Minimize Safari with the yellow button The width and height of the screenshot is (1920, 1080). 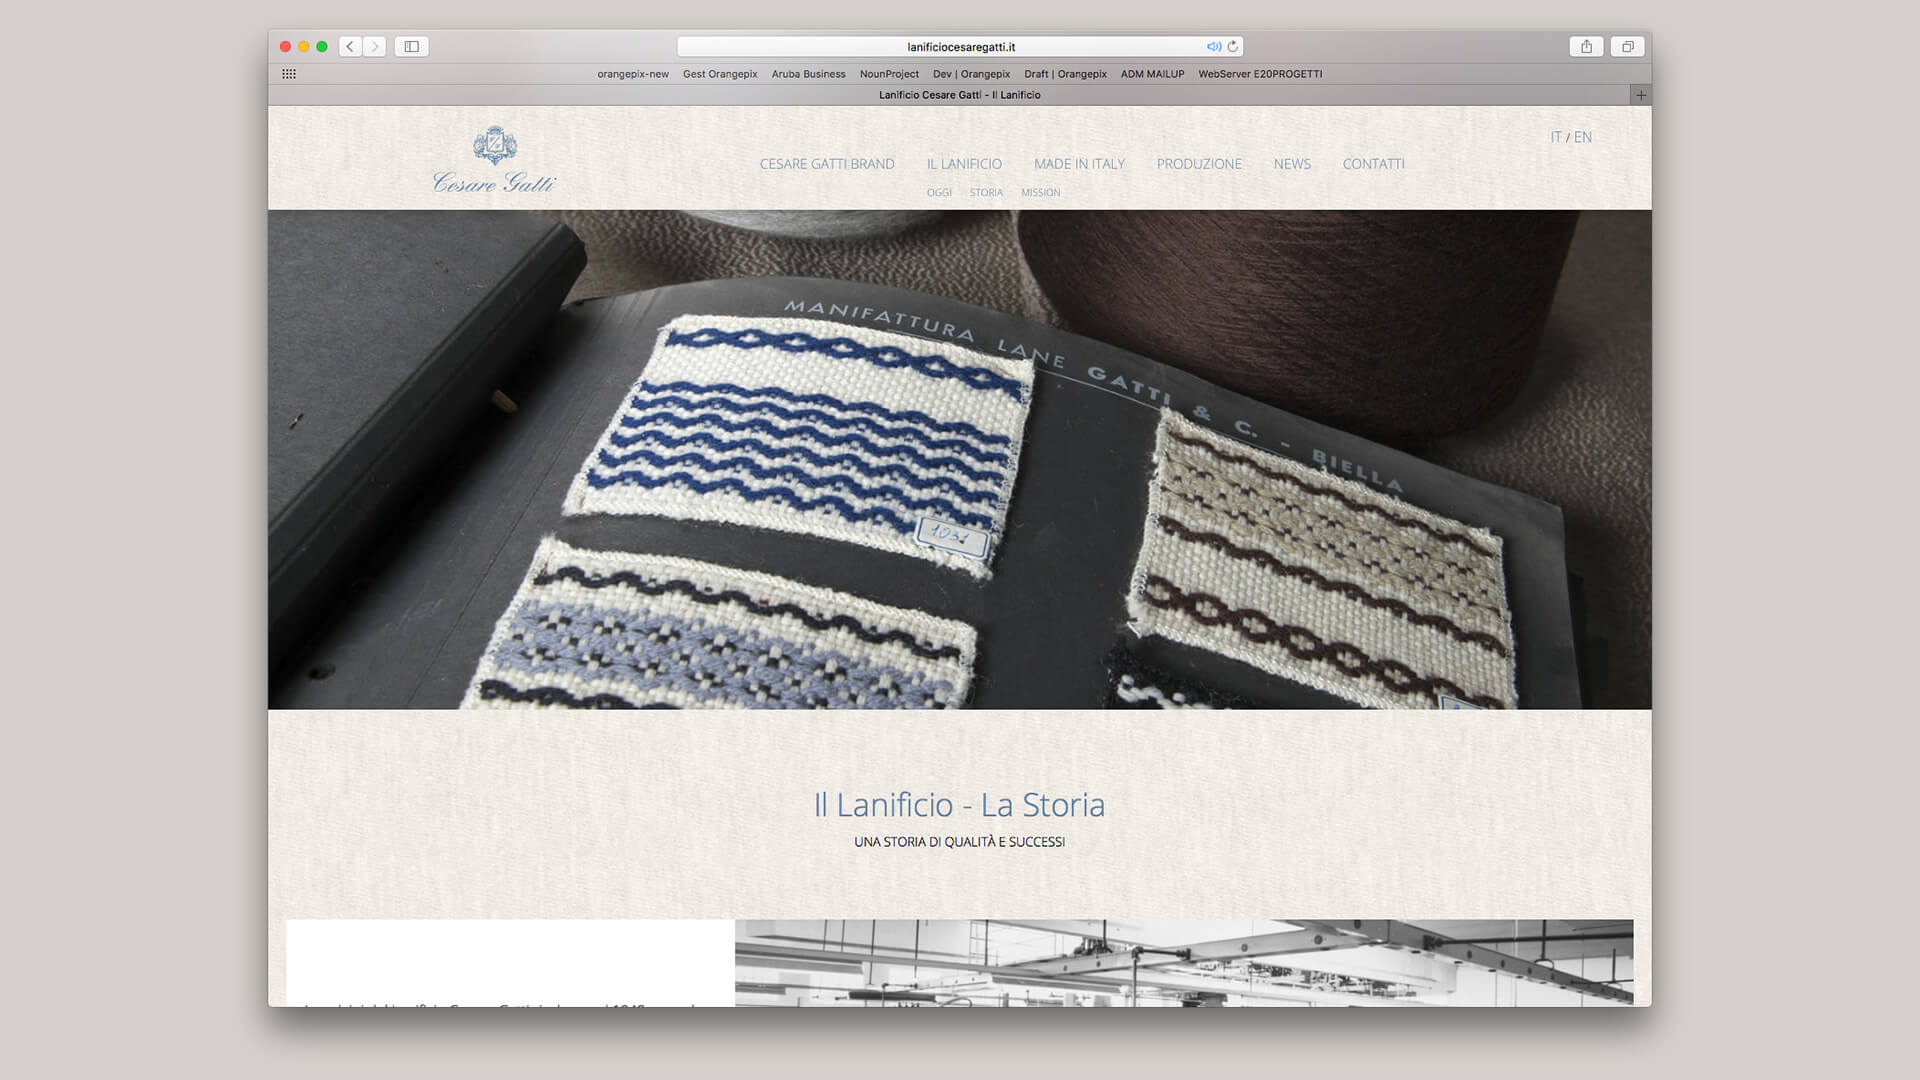pos(303,46)
